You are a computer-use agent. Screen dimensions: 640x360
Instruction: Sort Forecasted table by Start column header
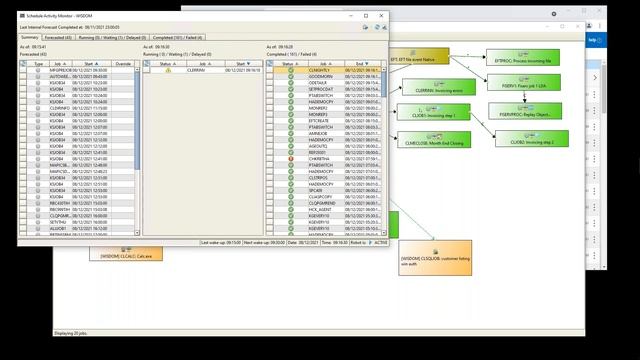[91, 64]
